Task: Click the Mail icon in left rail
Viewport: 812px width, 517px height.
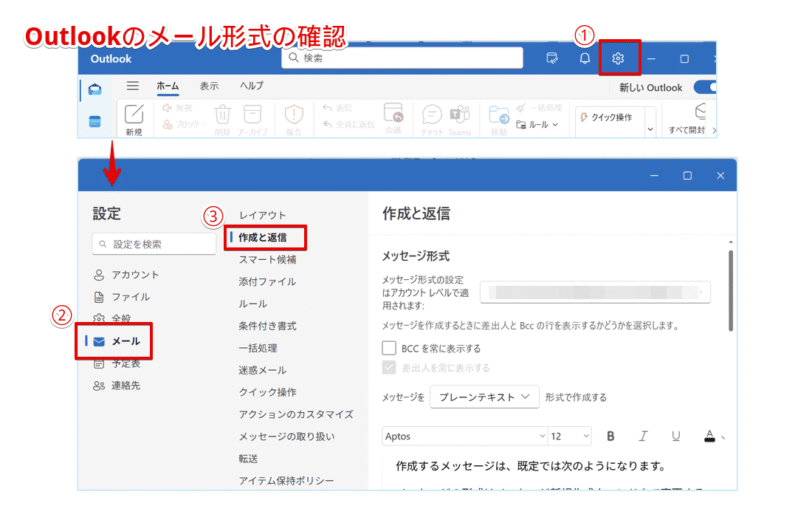Action: point(95,90)
